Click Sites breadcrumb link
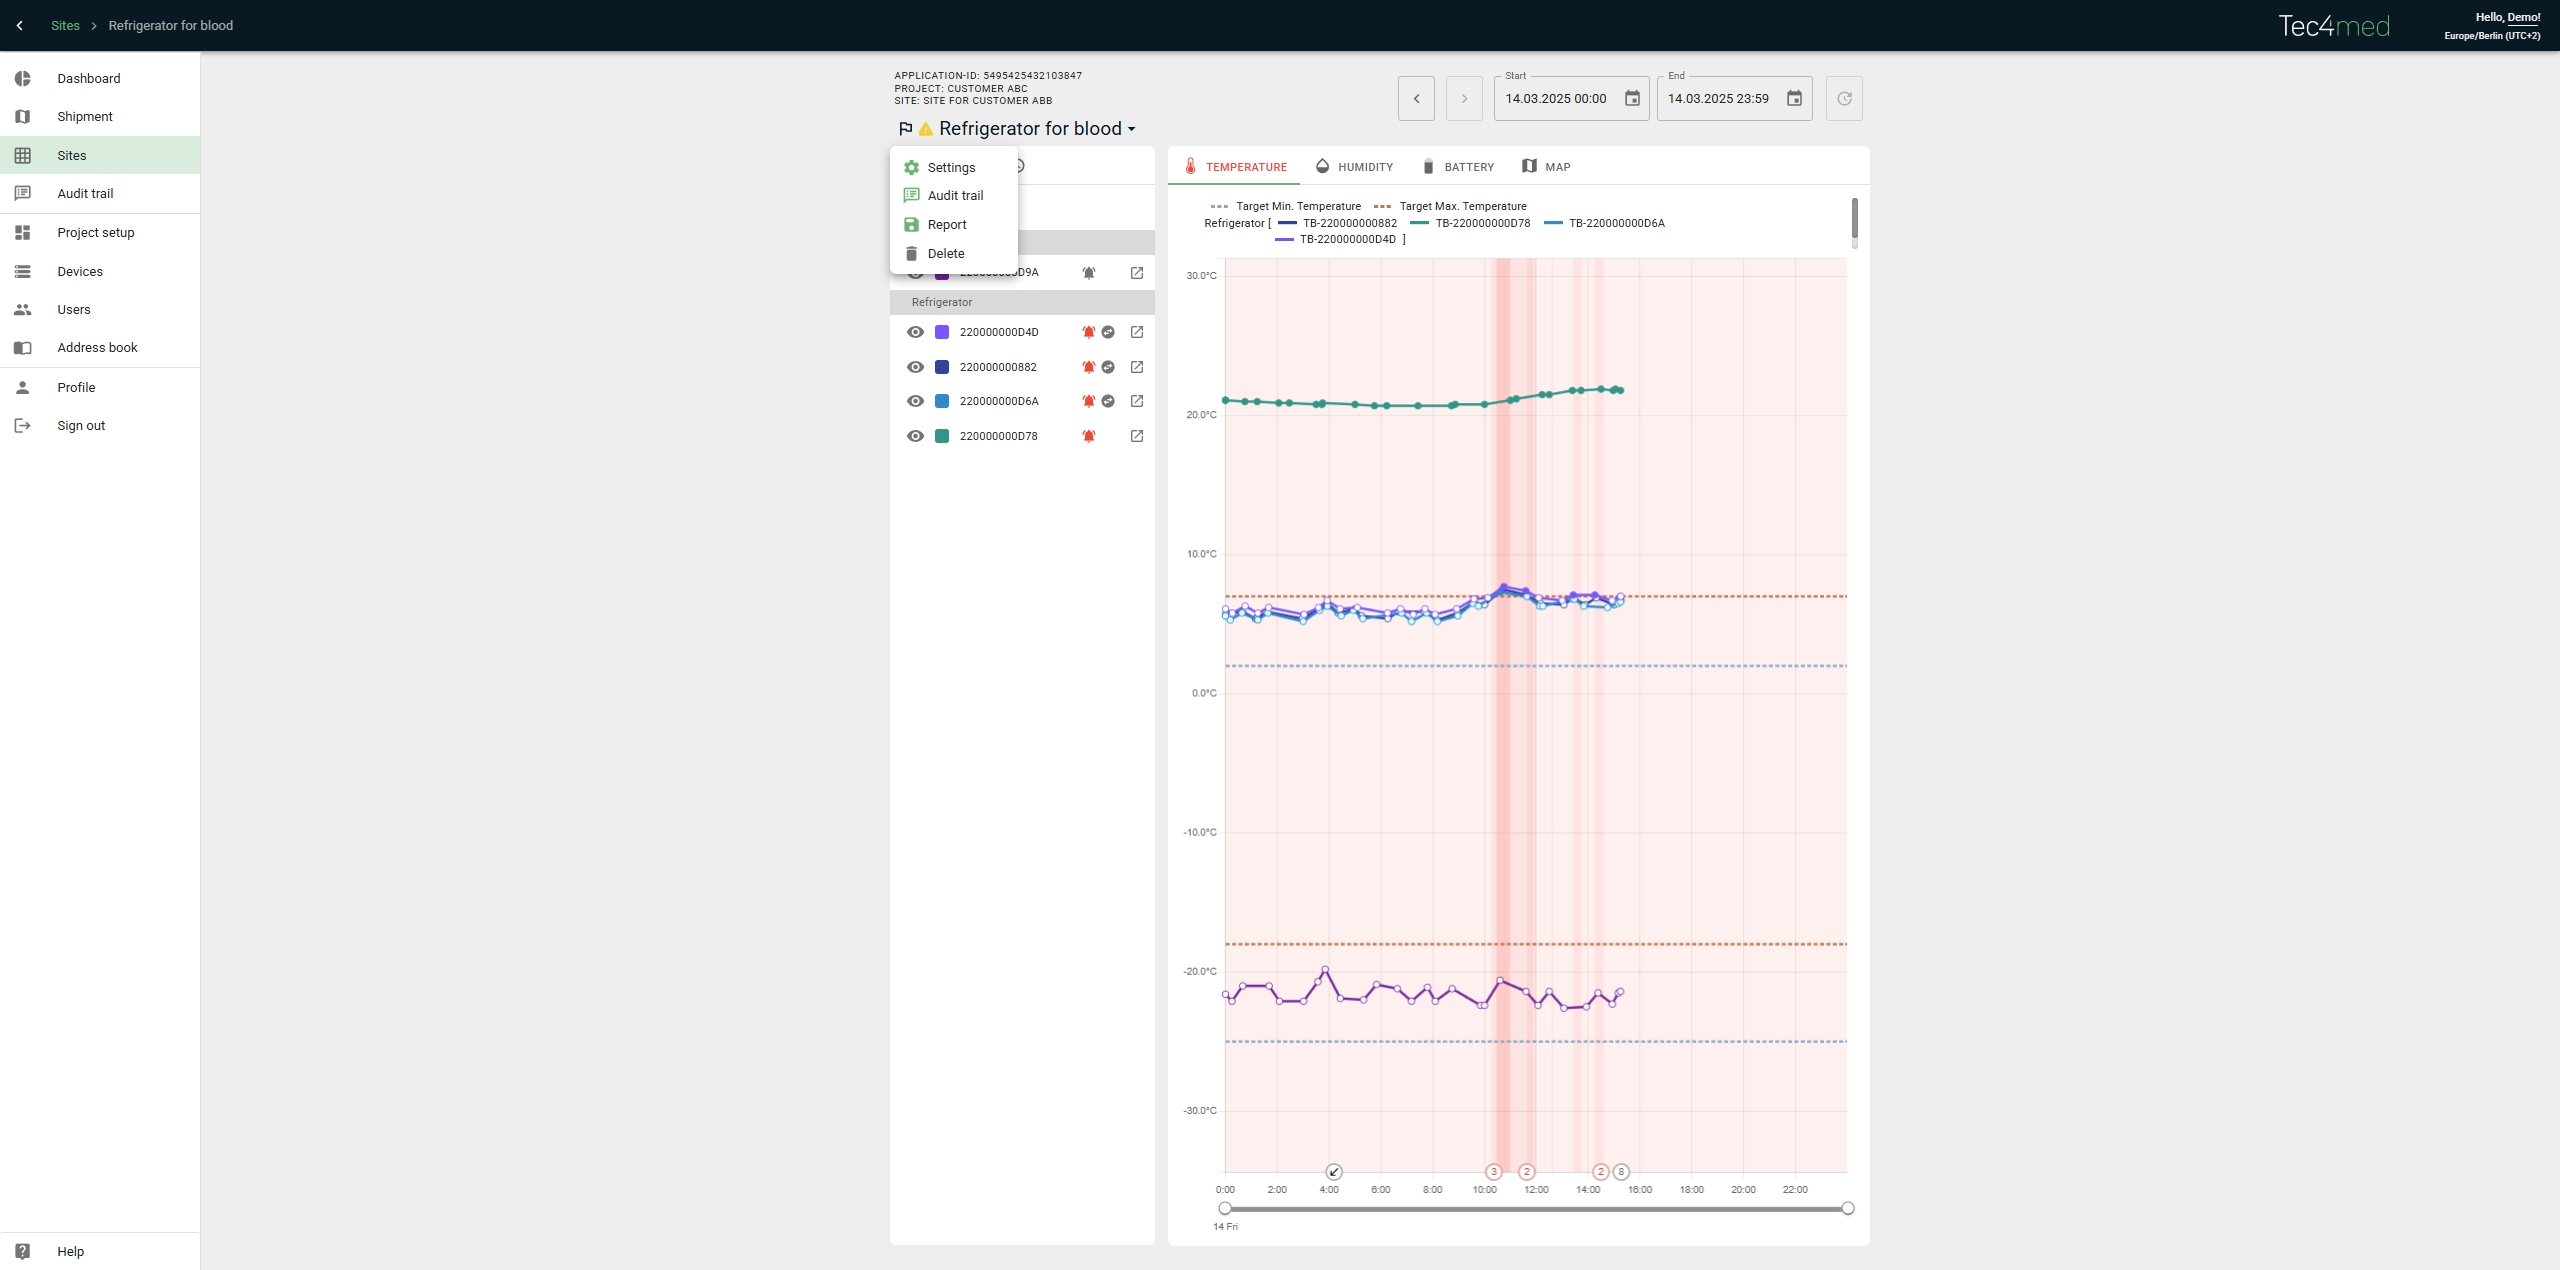The height and width of the screenshot is (1270, 2560). point(65,26)
